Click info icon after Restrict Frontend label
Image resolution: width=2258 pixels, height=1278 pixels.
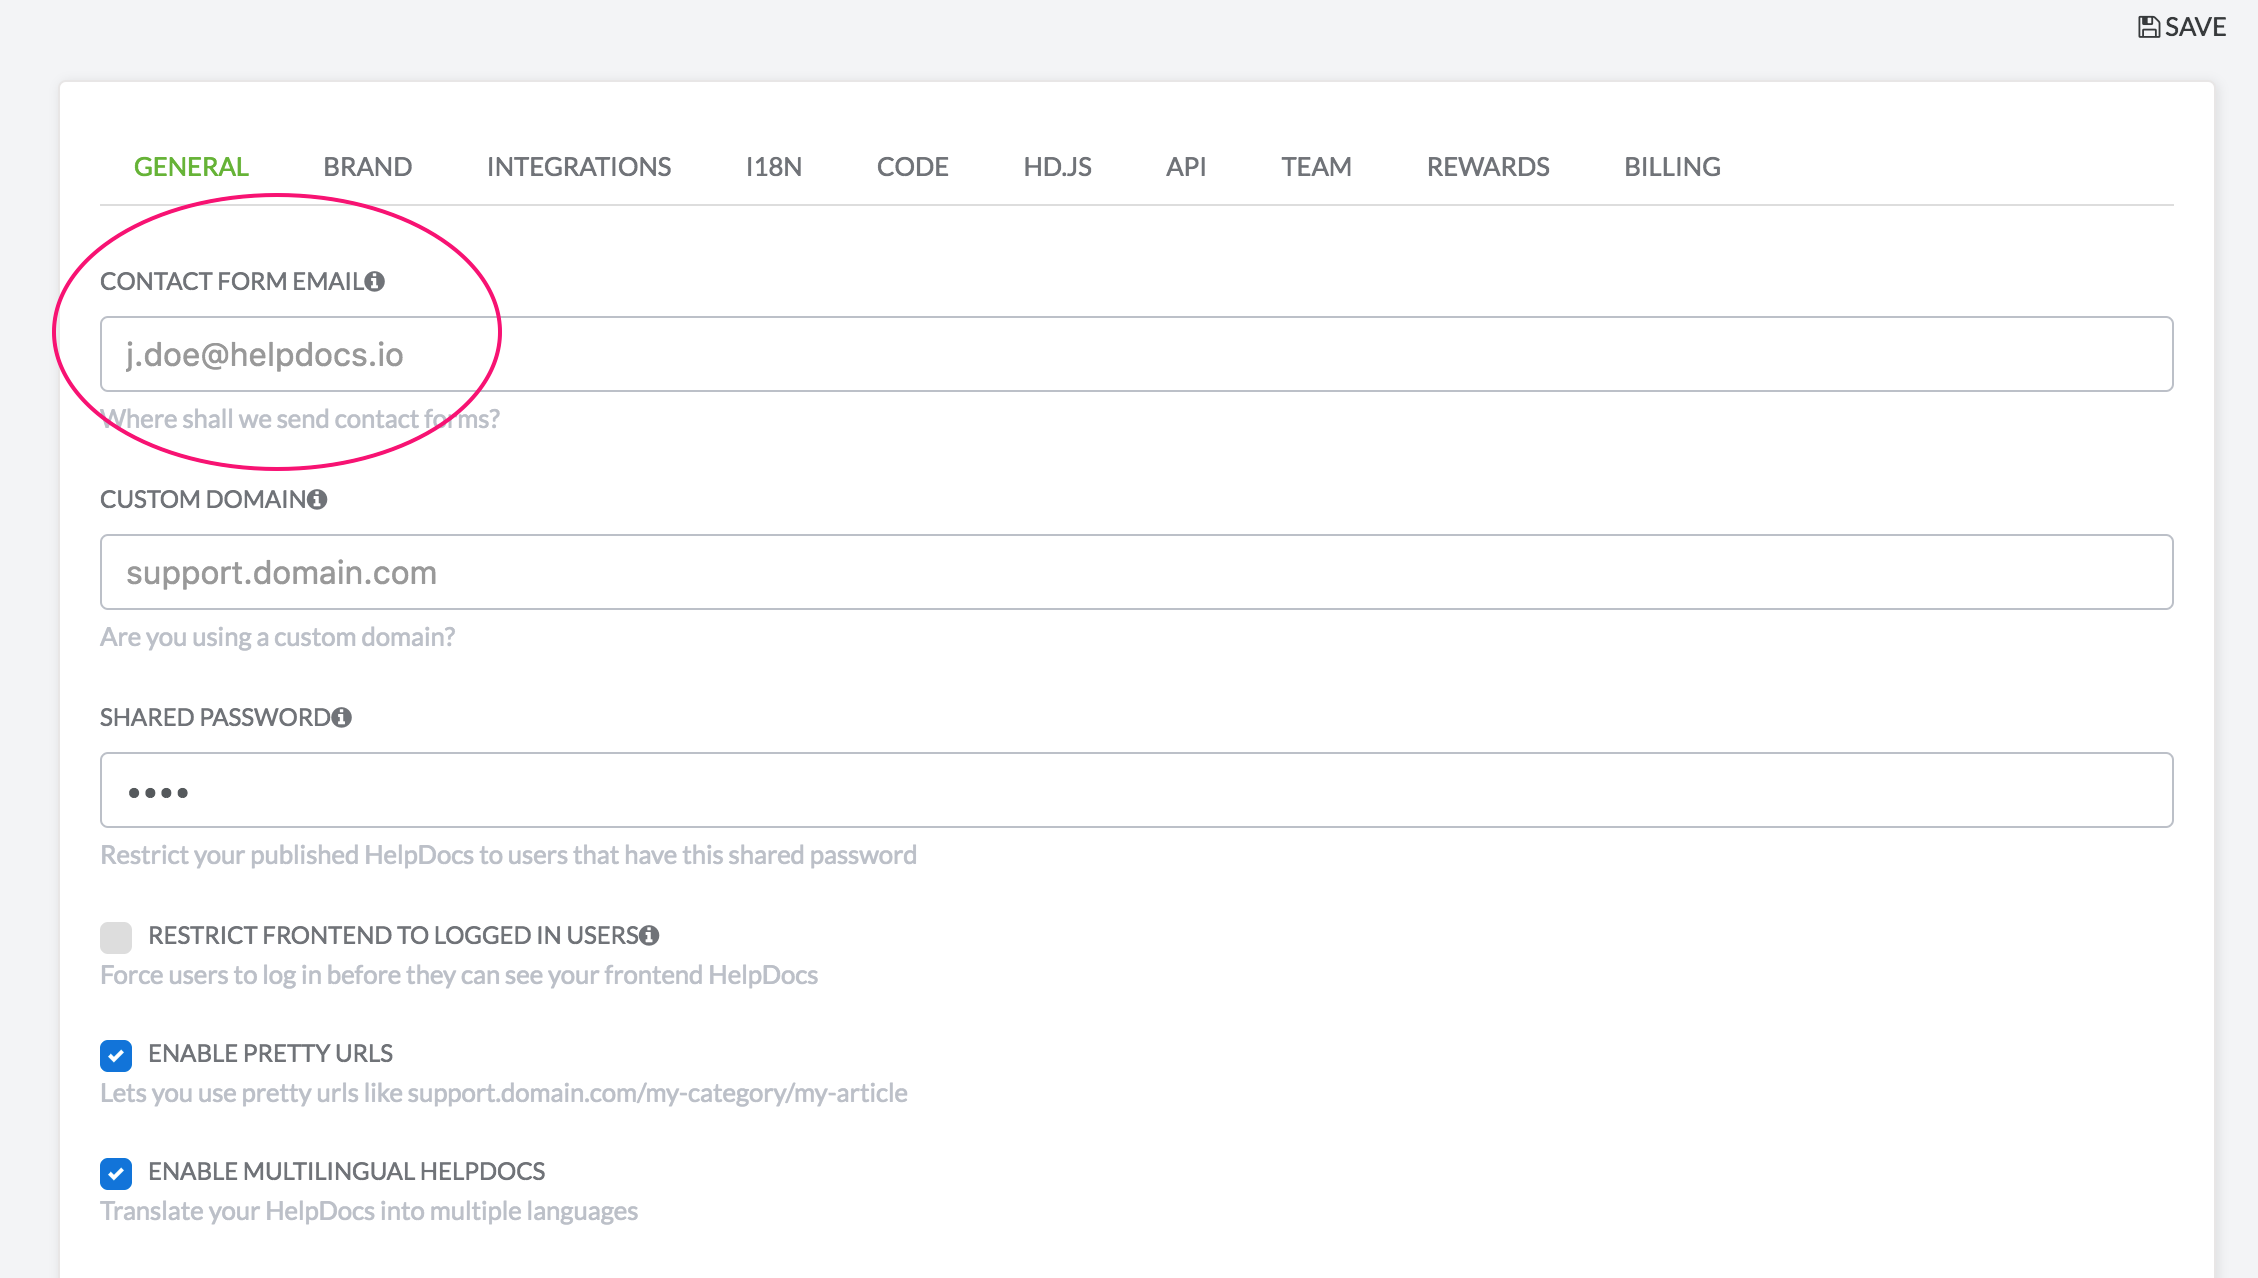coord(649,935)
